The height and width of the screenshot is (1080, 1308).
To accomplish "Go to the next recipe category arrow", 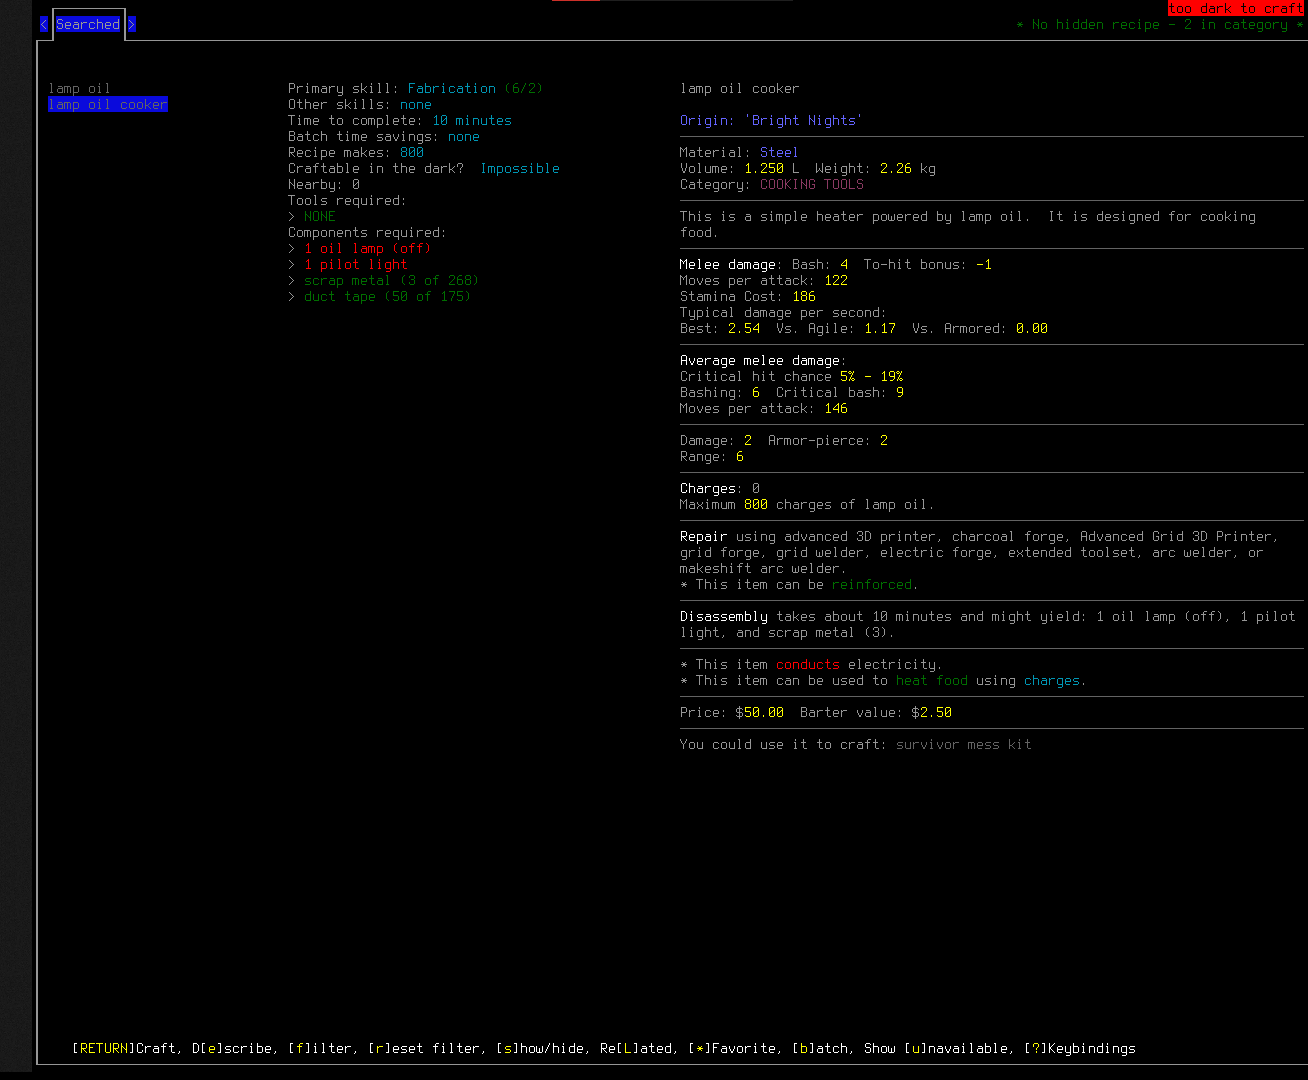I will click(x=132, y=24).
